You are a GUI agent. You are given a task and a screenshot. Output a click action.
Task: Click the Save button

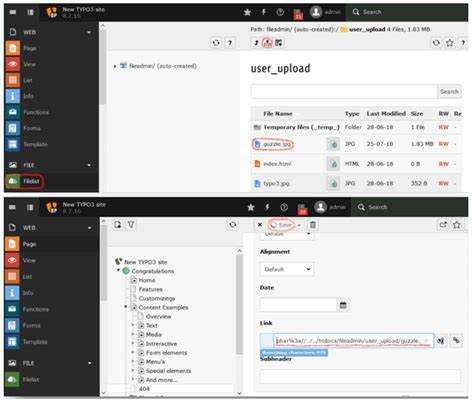point(282,225)
